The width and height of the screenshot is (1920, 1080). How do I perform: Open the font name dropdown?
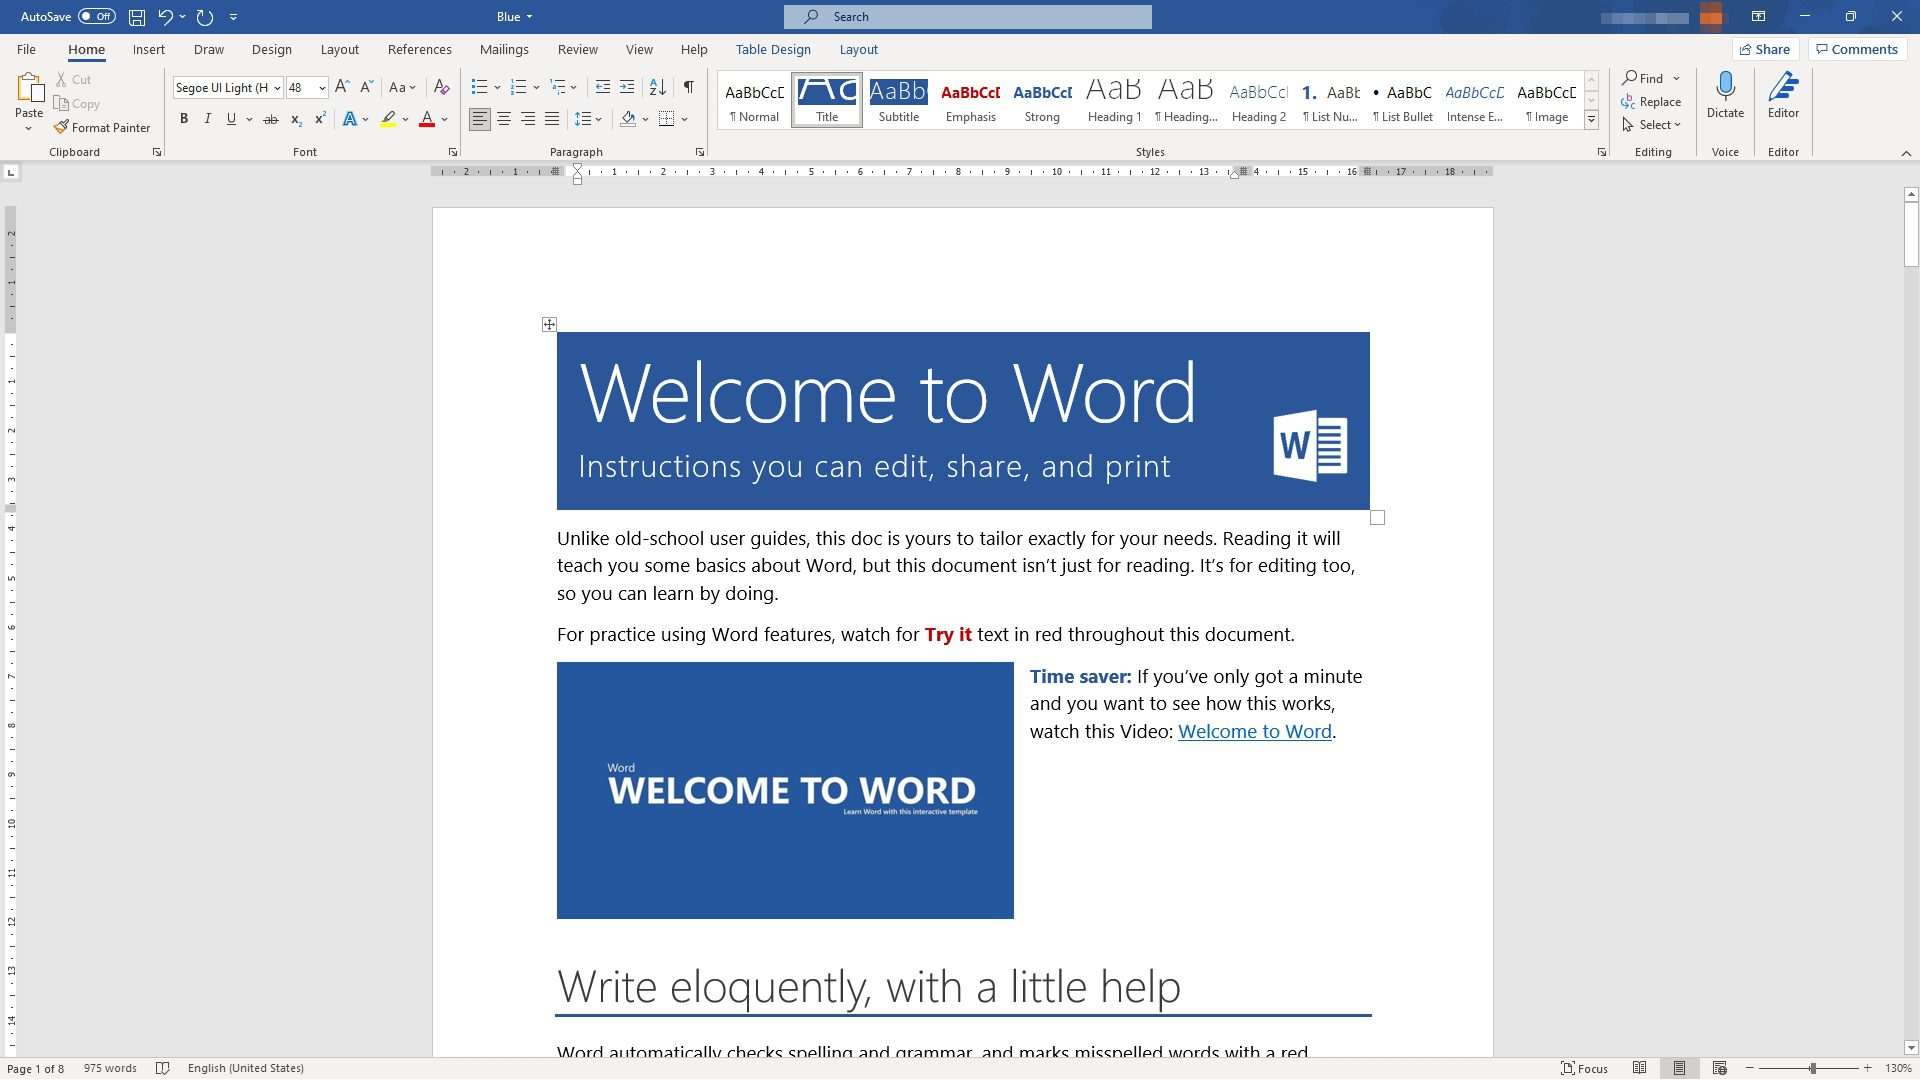[x=277, y=88]
